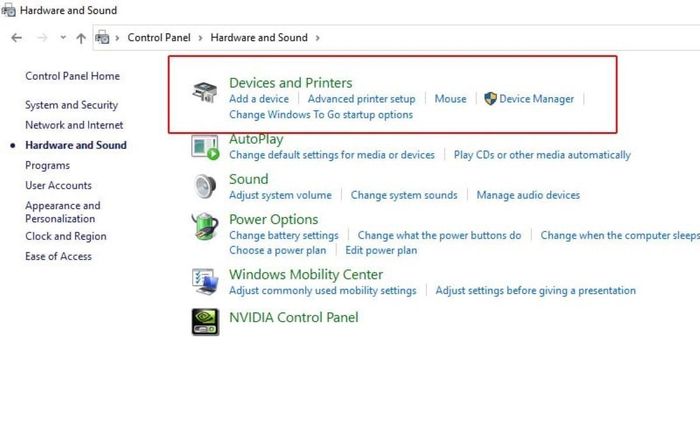Click Edit power plan

point(381,250)
